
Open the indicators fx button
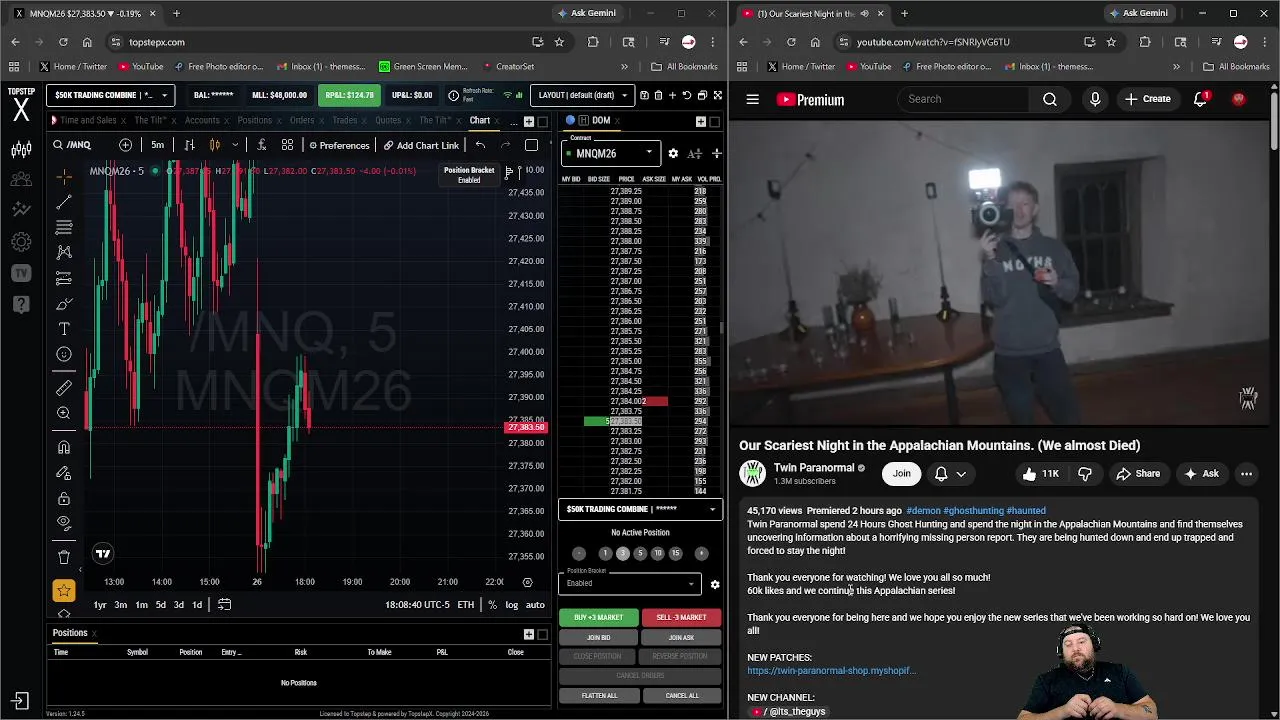tap(261, 145)
